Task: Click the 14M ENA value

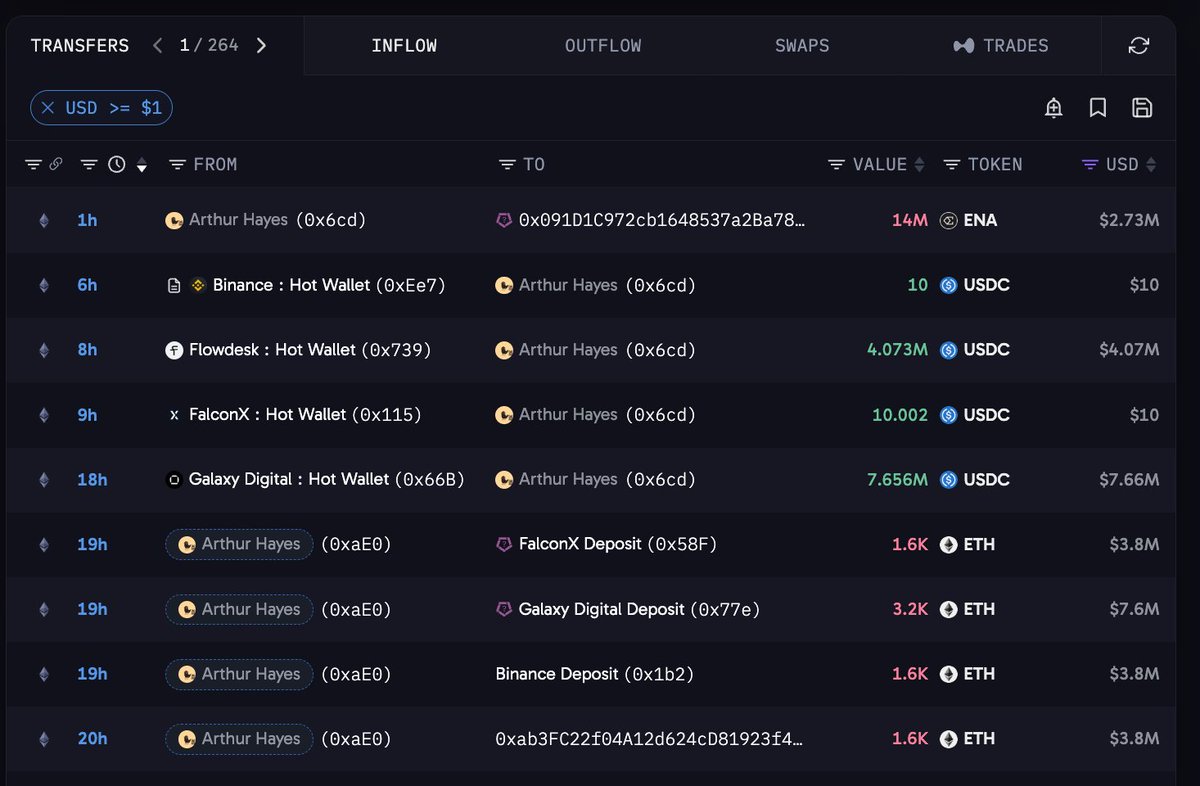Action: point(909,220)
